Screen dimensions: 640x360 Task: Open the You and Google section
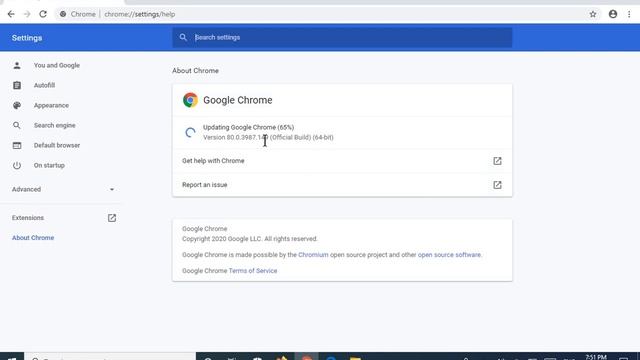57,65
